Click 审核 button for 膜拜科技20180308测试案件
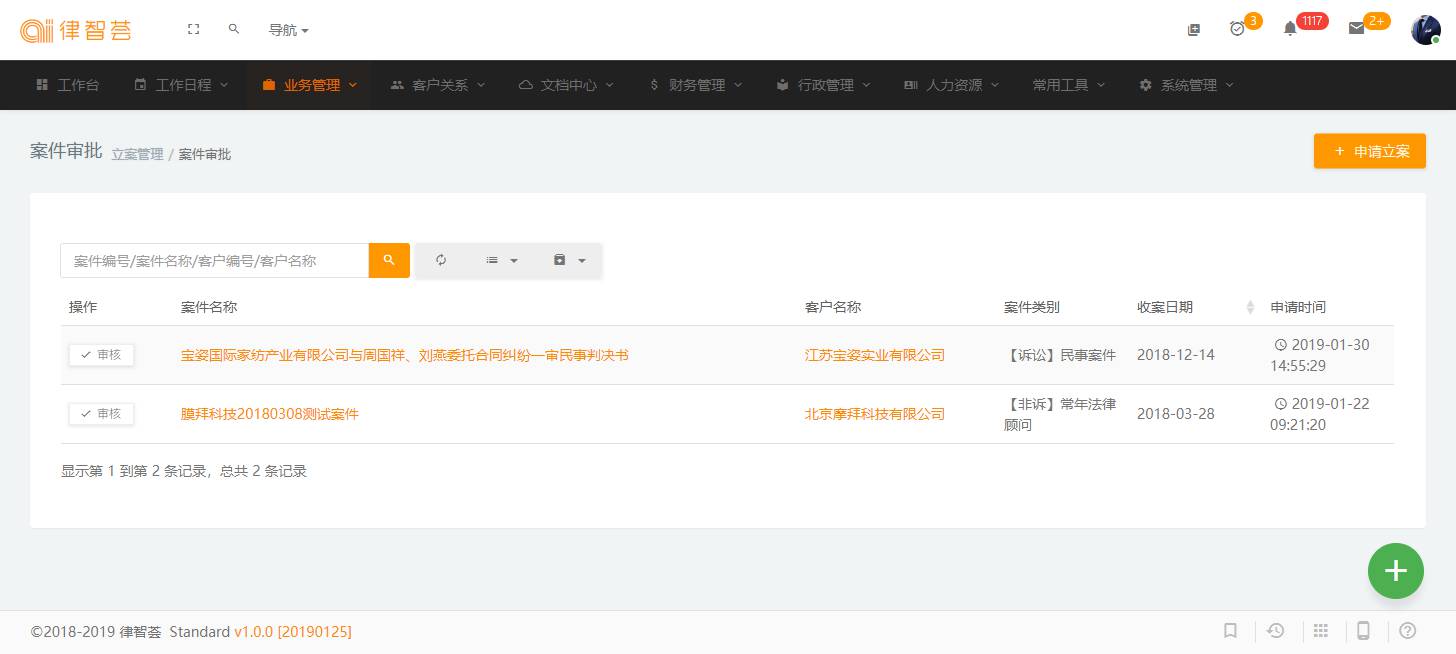Screen dimensions: 1456x654 click(101, 414)
